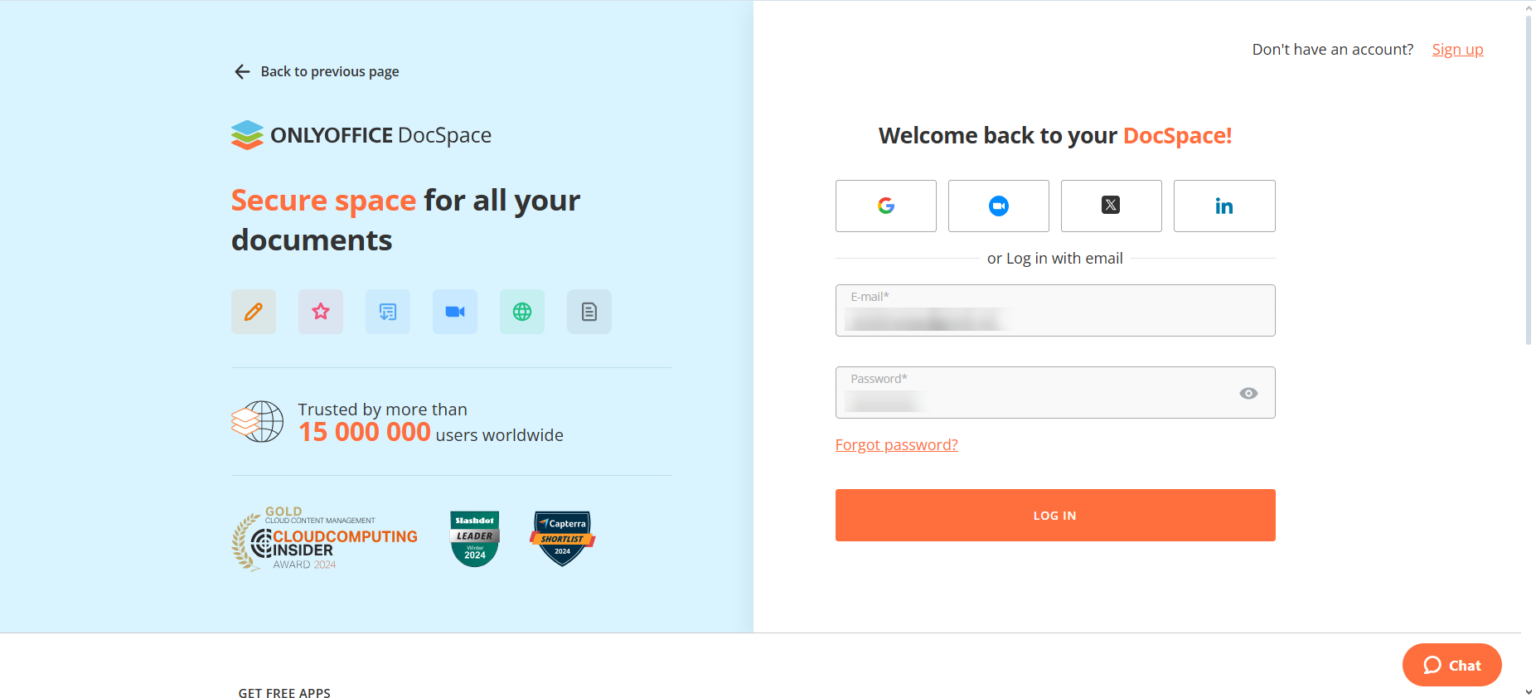
Task: Select the GET FREE APPS link
Action: click(284, 691)
